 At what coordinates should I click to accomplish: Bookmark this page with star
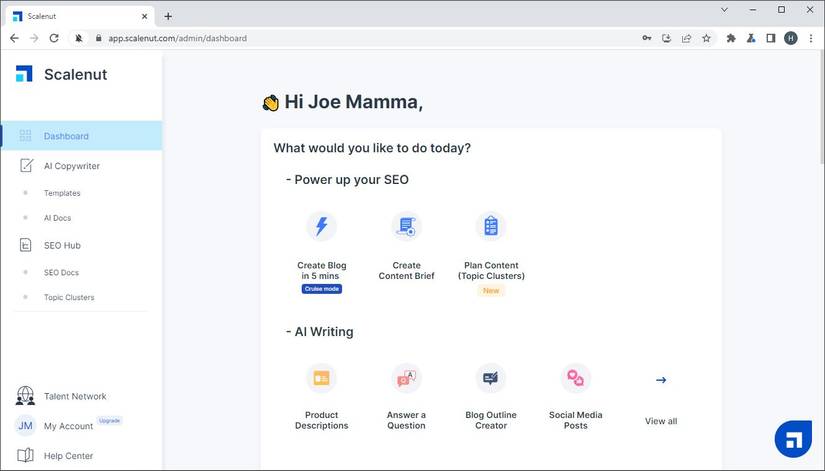tap(707, 38)
